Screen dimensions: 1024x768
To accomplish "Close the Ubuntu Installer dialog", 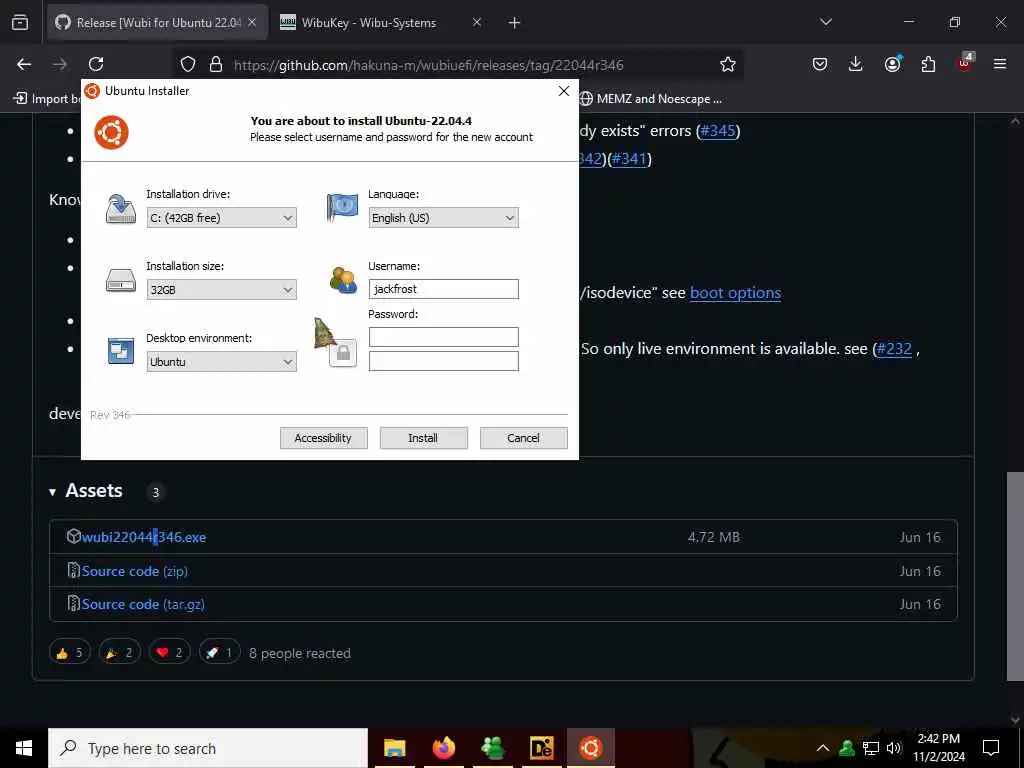I will click(x=564, y=91).
